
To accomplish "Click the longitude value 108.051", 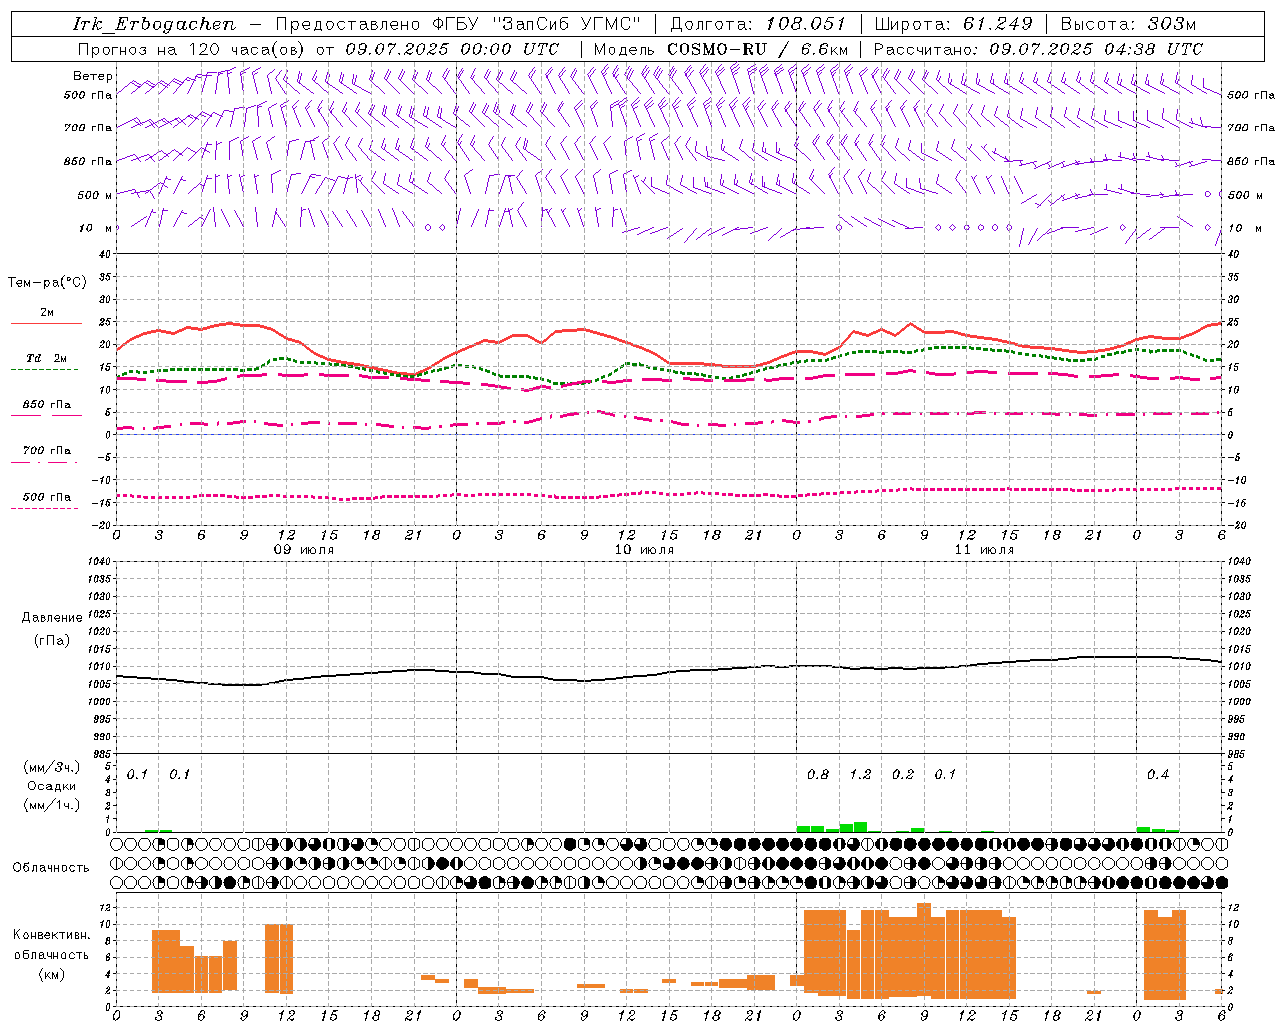I will click(805, 24).
